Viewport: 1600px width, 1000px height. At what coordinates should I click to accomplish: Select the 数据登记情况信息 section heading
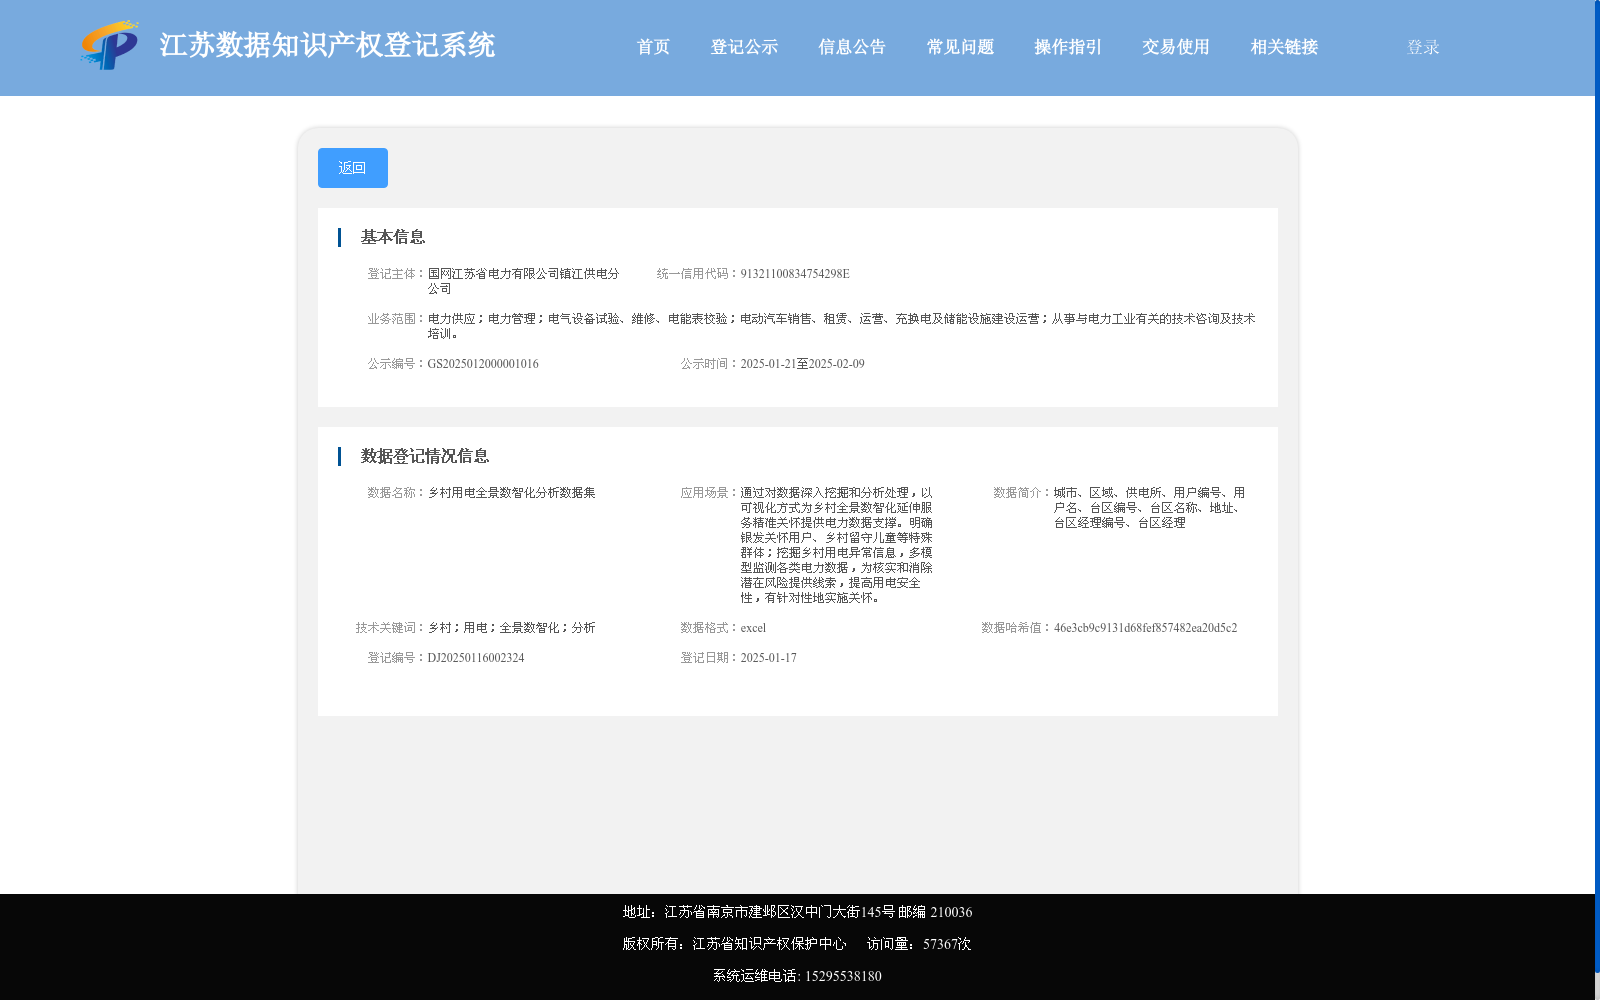[x=425, y=456]
